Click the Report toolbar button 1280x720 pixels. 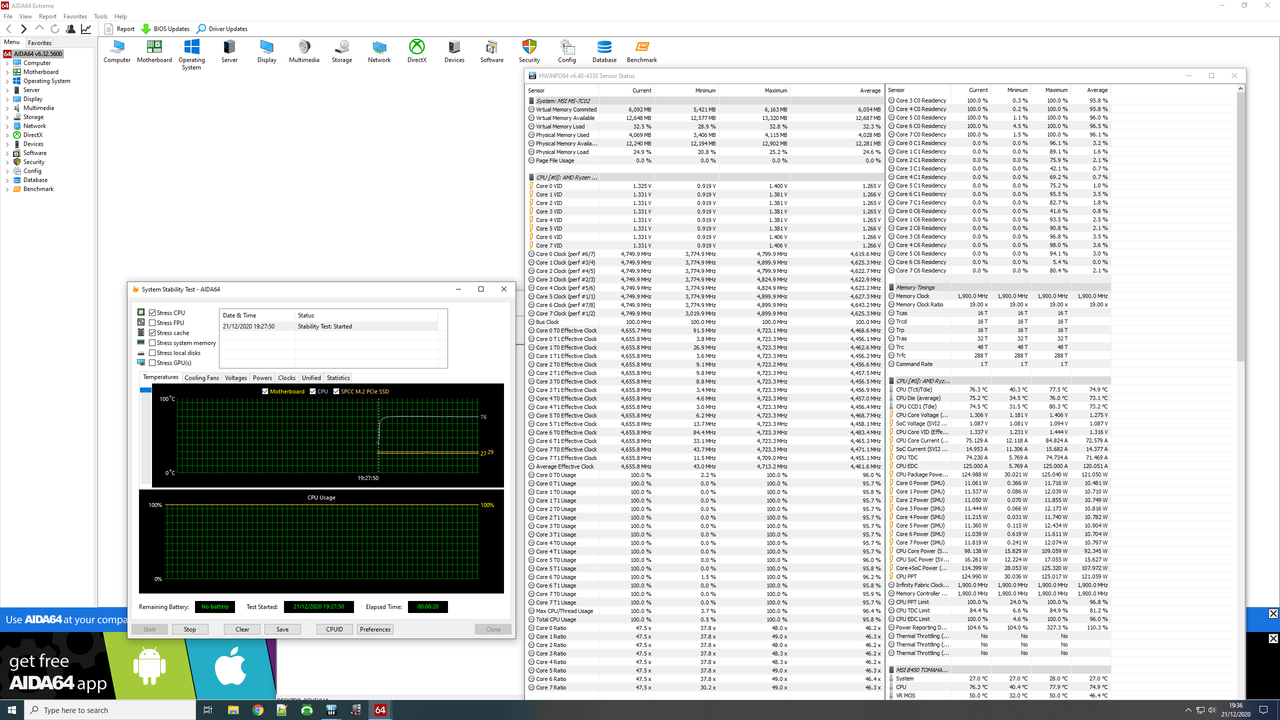[x=119, y=29]
